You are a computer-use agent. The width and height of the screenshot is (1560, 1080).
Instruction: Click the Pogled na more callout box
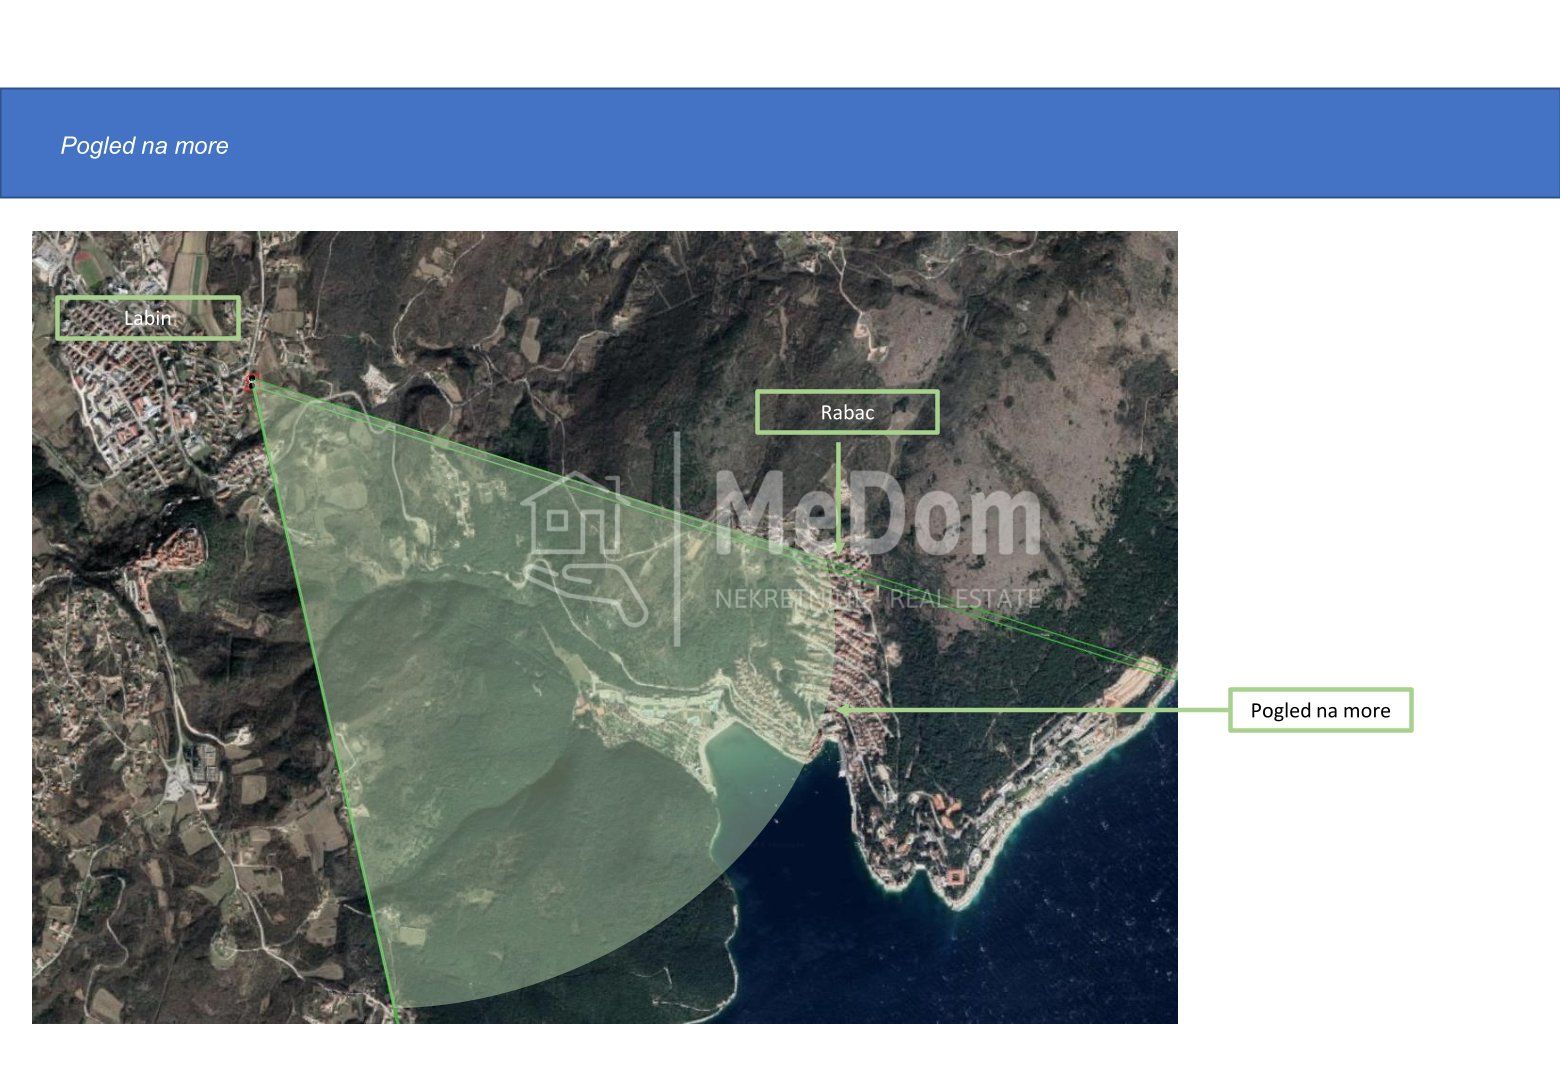pos(1320,710)
